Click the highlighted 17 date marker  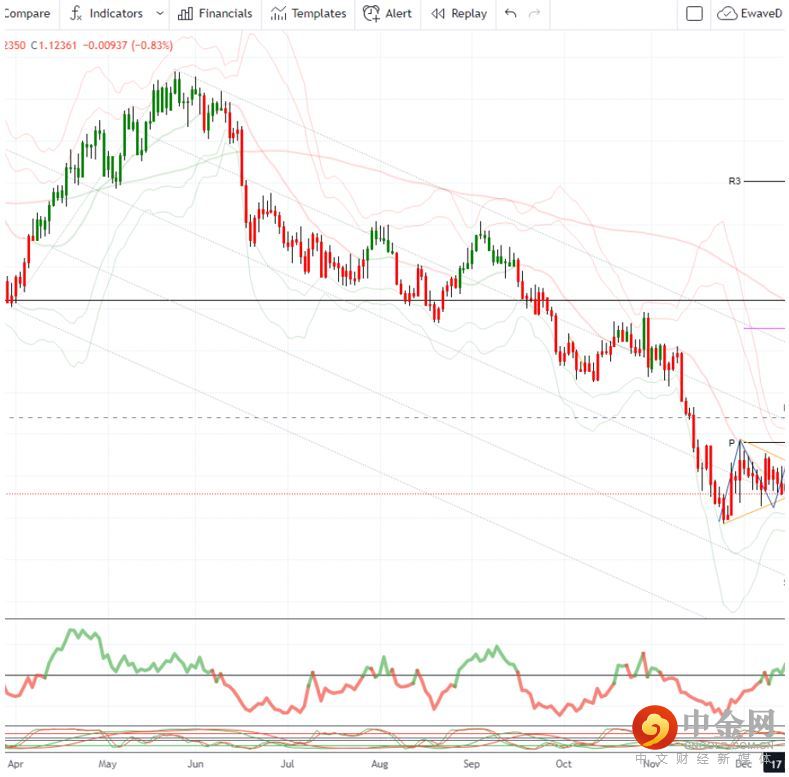pos(775,764)
